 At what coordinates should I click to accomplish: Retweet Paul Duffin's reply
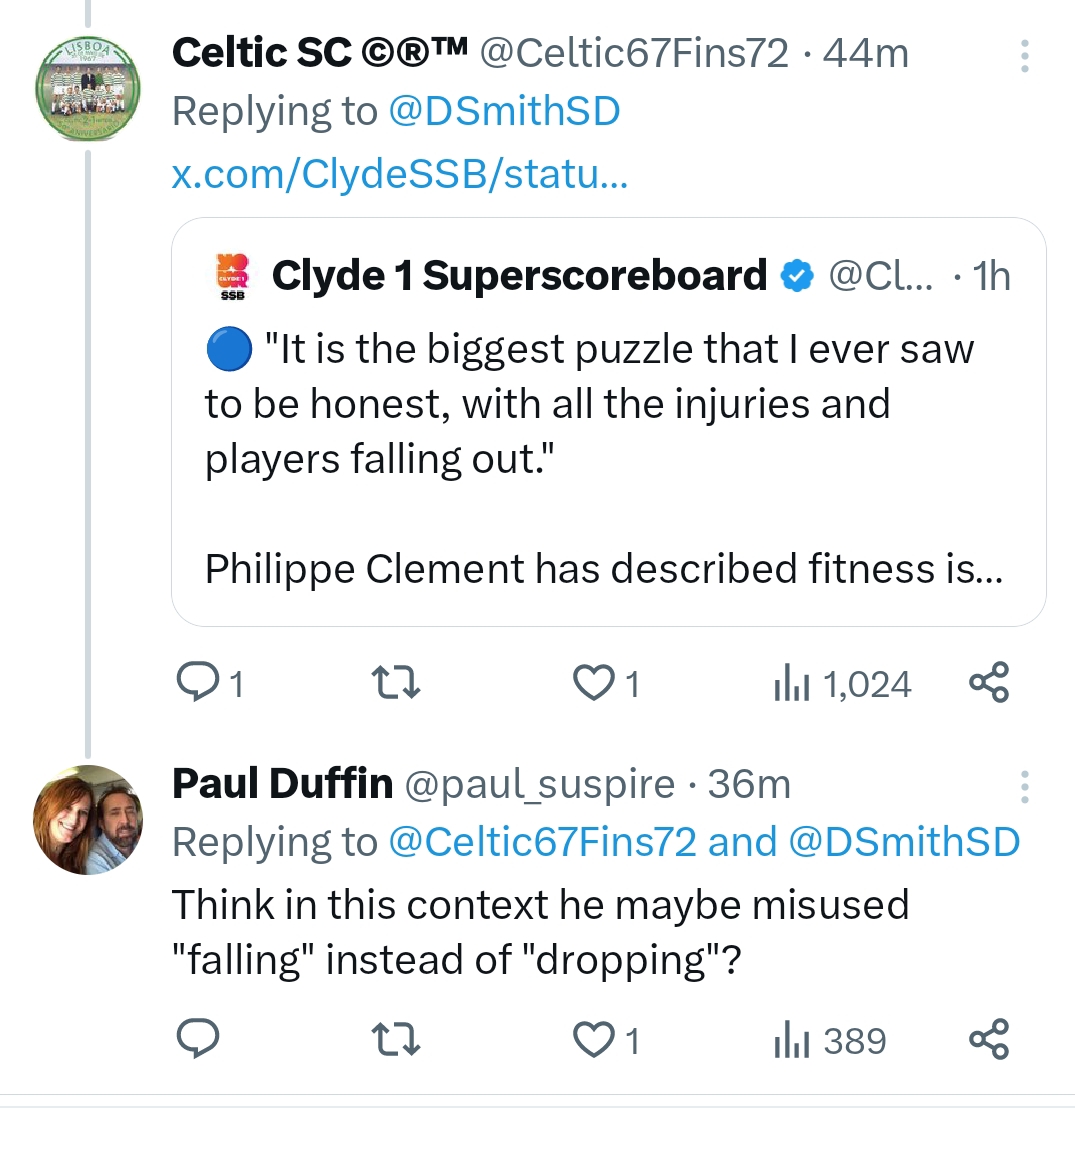tap(395, 1040)
